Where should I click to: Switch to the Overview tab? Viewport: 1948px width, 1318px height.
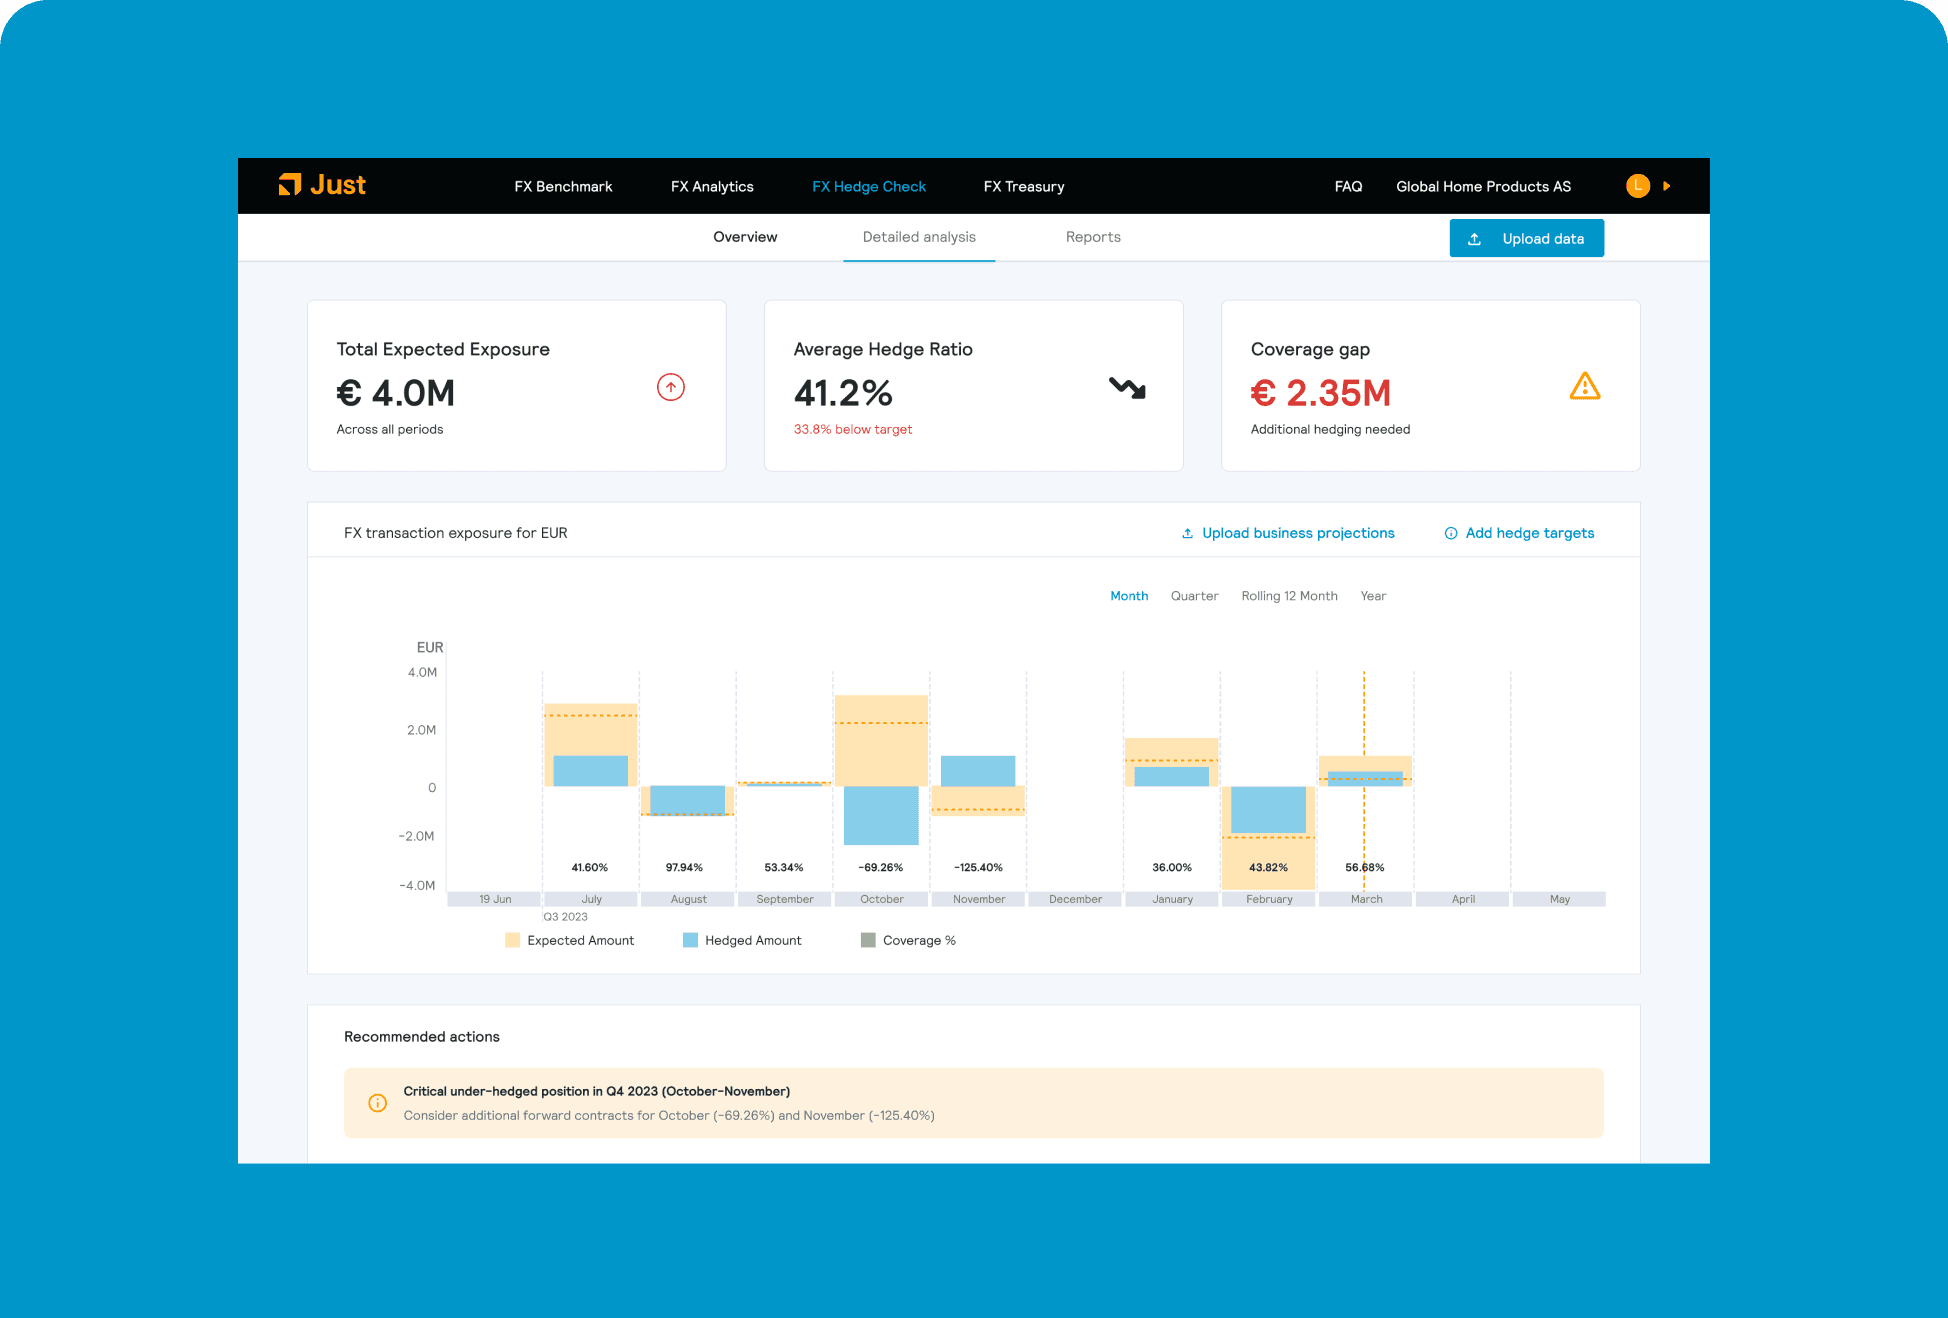pos(745,237)
